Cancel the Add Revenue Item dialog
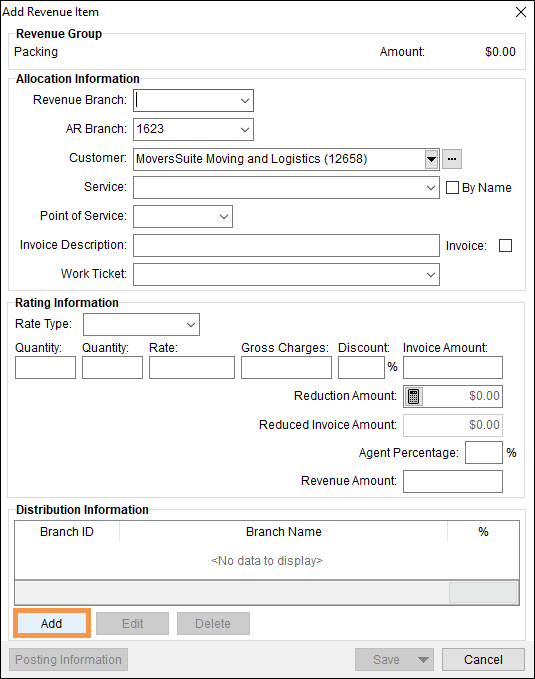The image size is (535, 679). (x=483, y=660)
